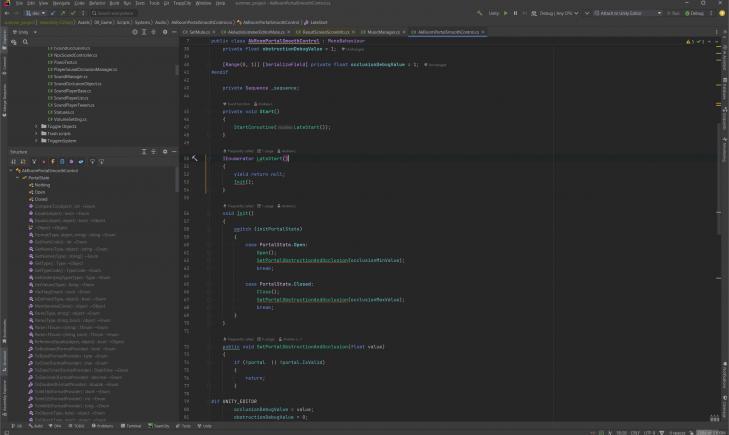The image size is (729, 435).
Task: Switch to the MusicManager.cs tab
Action: click(x=384, y=32)
